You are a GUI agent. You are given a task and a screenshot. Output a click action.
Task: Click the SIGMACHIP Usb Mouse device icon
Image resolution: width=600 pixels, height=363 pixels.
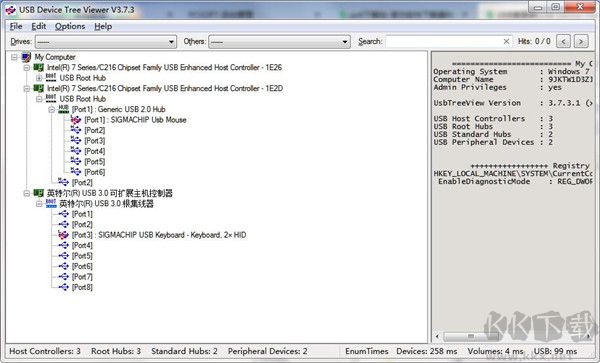pos(76,120)
